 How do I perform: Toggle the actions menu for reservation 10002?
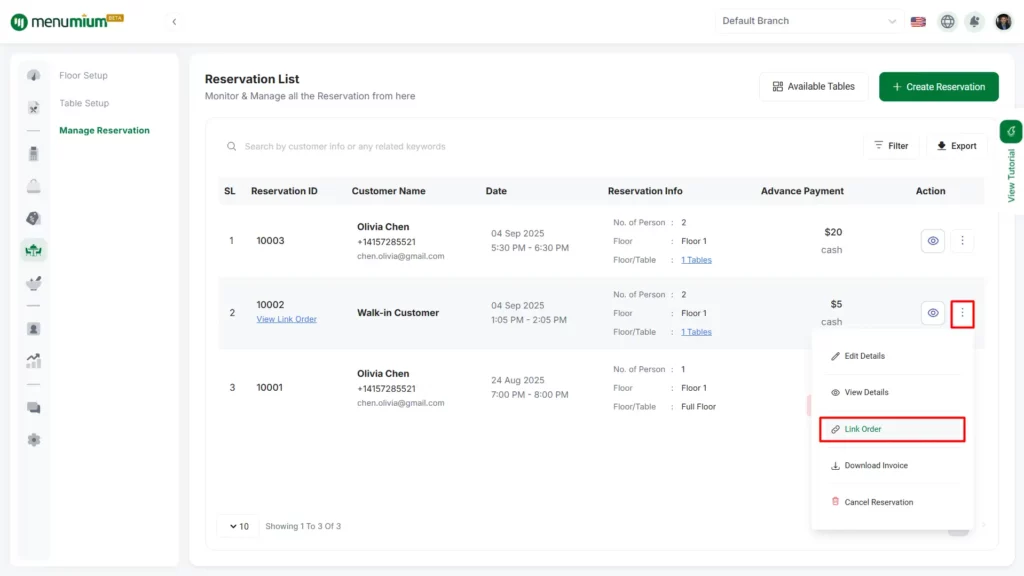[962, 313]
